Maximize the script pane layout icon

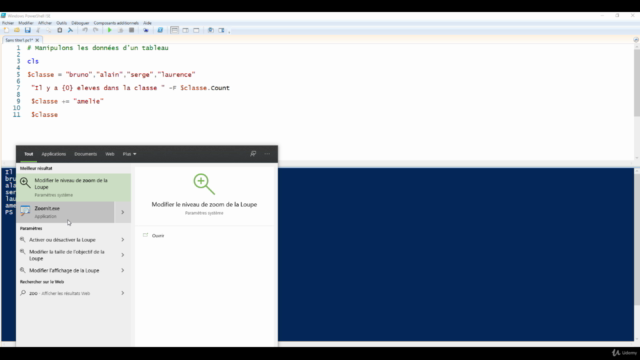[196, 30]
